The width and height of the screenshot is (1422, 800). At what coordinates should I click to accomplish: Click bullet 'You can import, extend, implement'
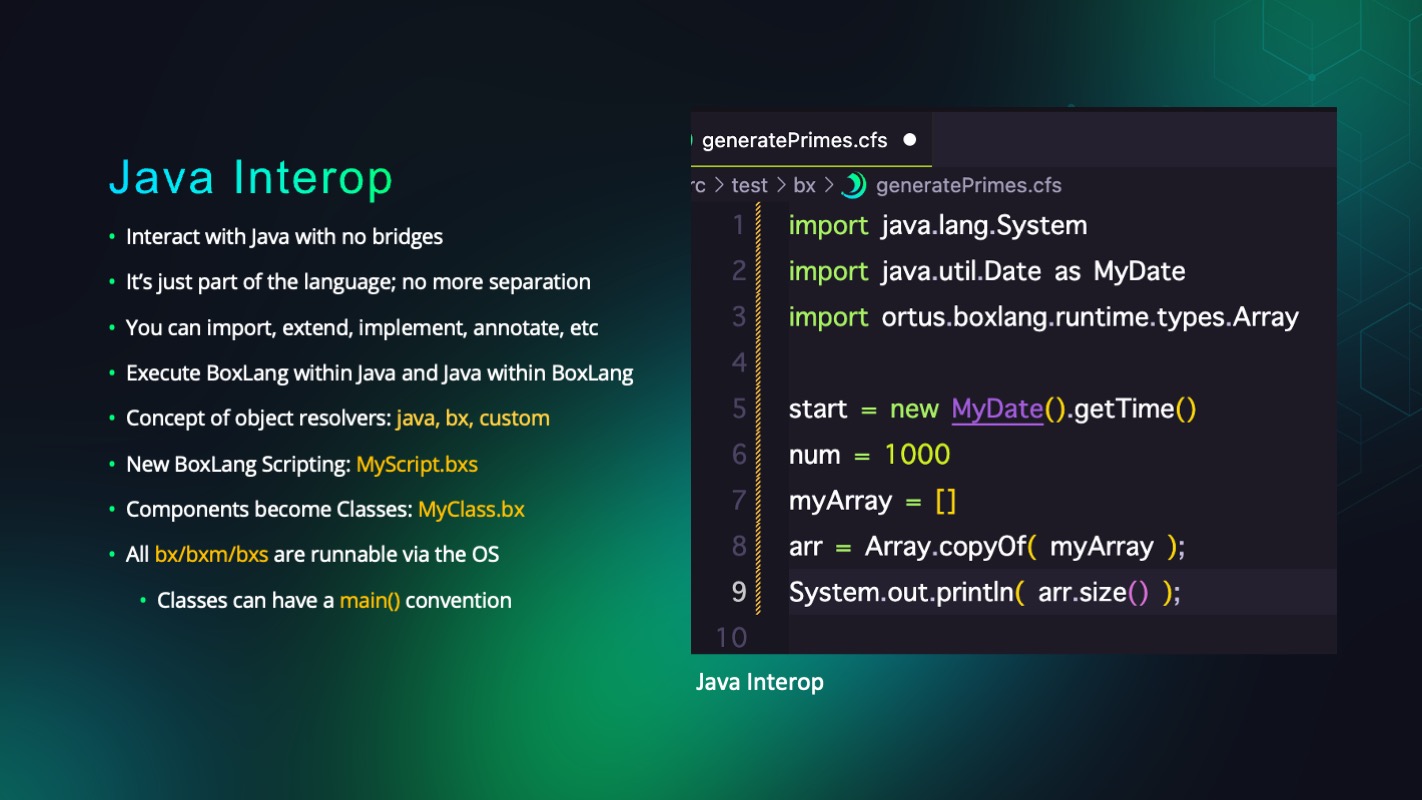pyautogui.click(x=362, y=328)
